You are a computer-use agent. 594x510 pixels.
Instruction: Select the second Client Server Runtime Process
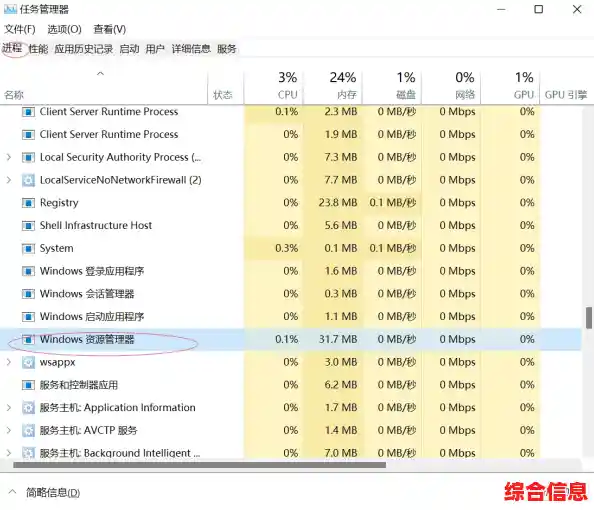pyautogui.click(x=109, y=135)
